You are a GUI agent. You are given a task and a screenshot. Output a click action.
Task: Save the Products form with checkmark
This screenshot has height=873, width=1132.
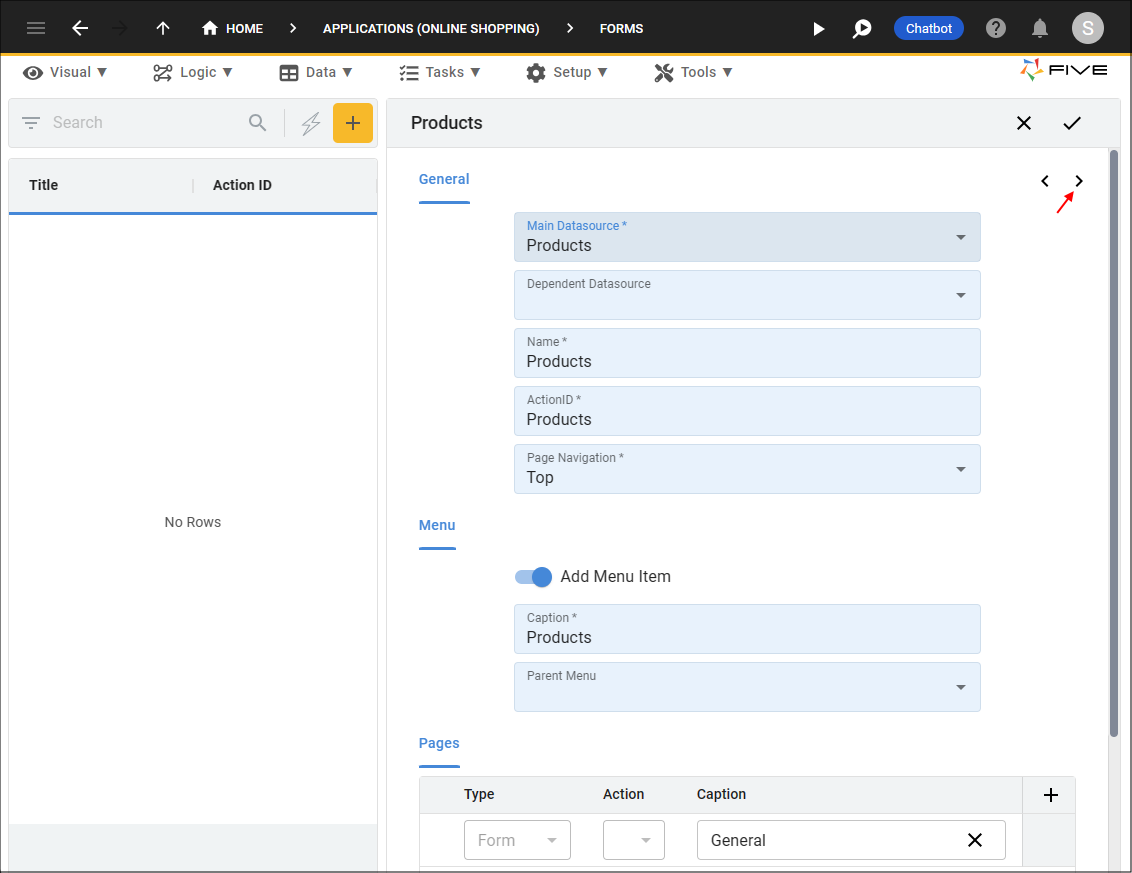pos(1072,123)
